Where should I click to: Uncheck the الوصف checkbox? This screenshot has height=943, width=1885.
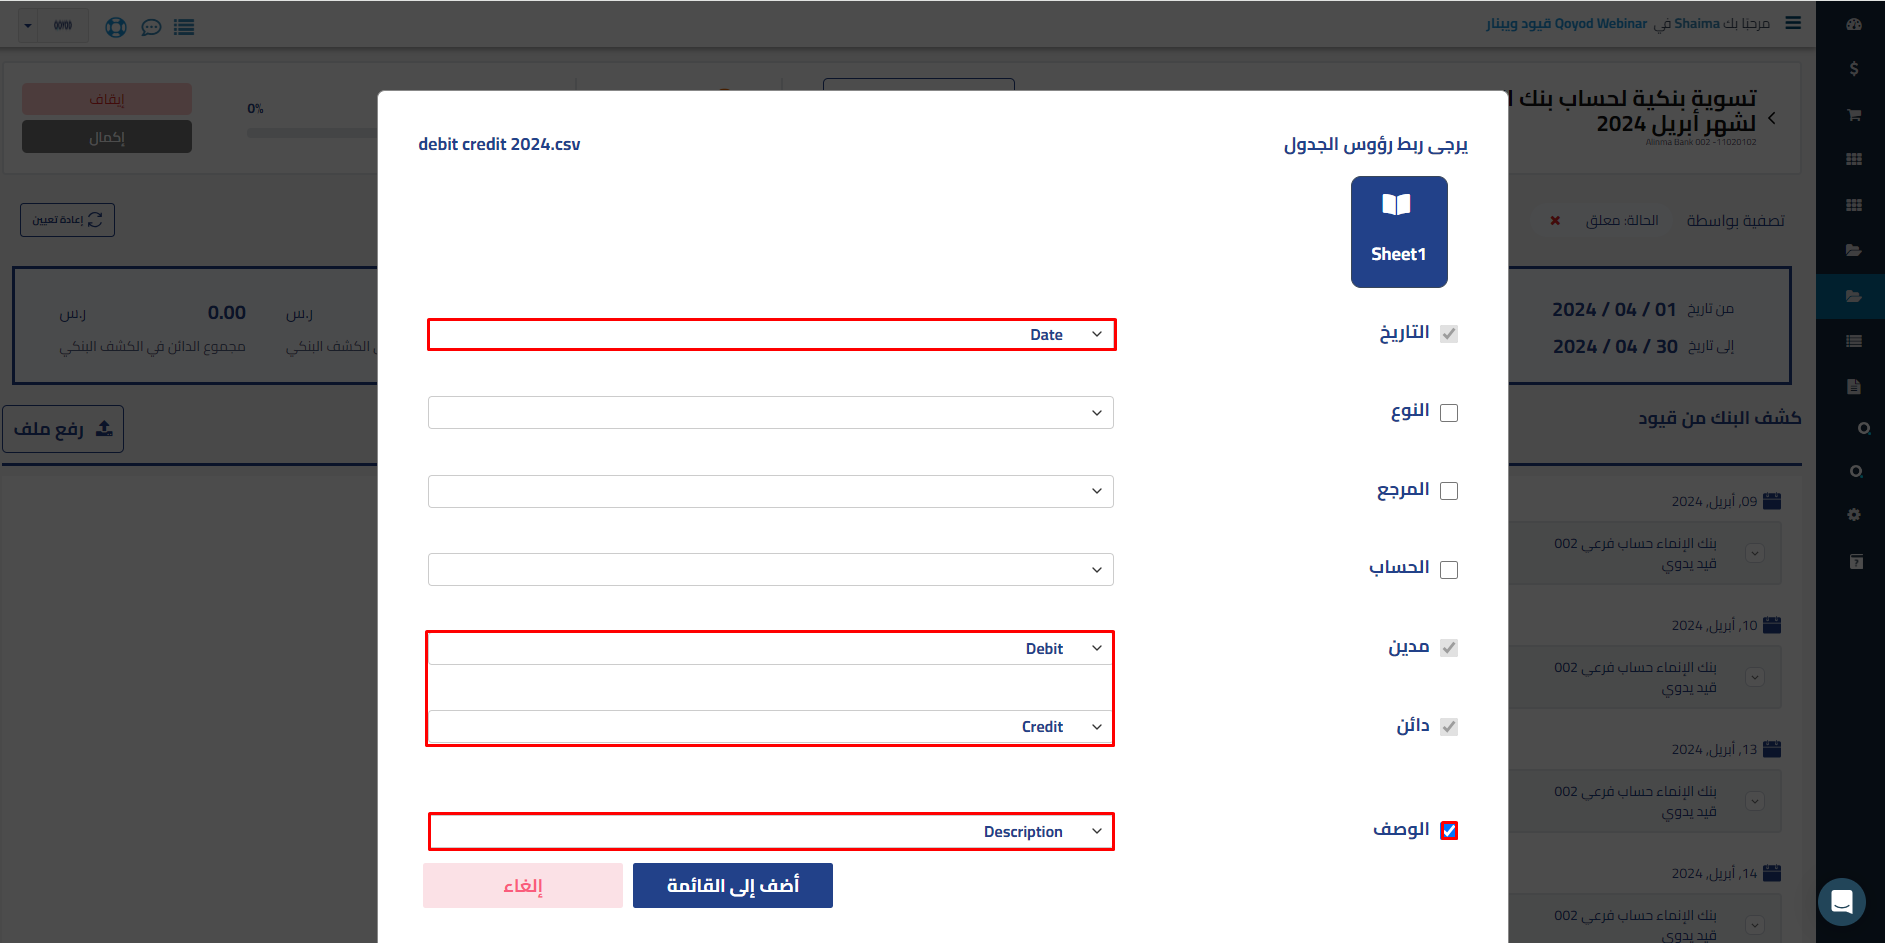(1448, 830)
